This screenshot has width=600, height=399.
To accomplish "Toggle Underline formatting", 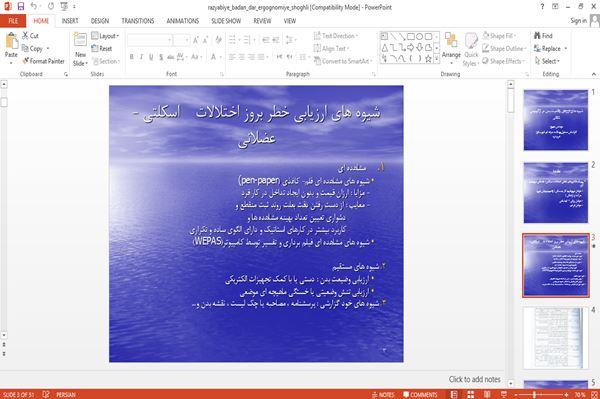I will click(x=151, y=57).
